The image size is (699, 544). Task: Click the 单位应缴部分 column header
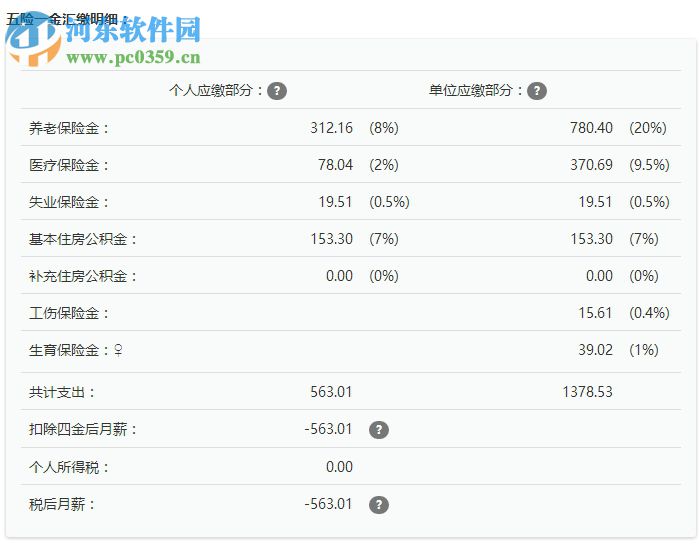(476, 91)
